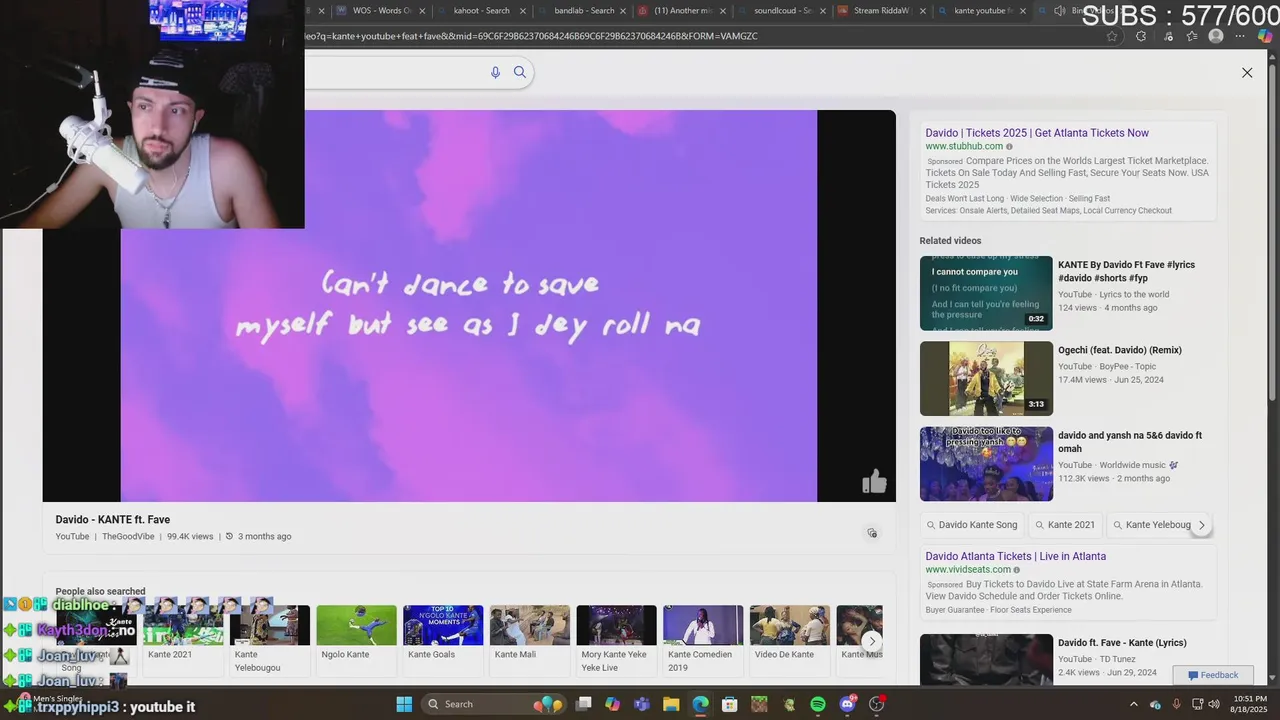Open Windows Start menu
The width and height of the screenshot is (1280, 720).
[x=404, y=704]
